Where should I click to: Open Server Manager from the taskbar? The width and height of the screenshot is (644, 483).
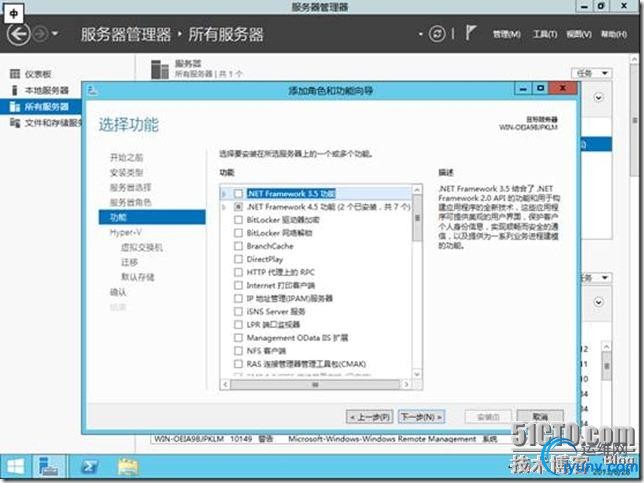[49, 467]
